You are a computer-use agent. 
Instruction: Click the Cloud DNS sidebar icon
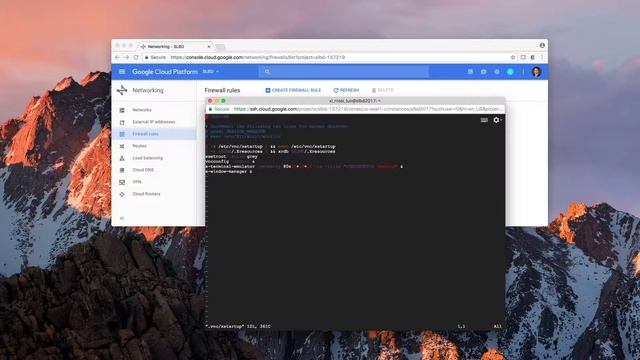(122, 170)
